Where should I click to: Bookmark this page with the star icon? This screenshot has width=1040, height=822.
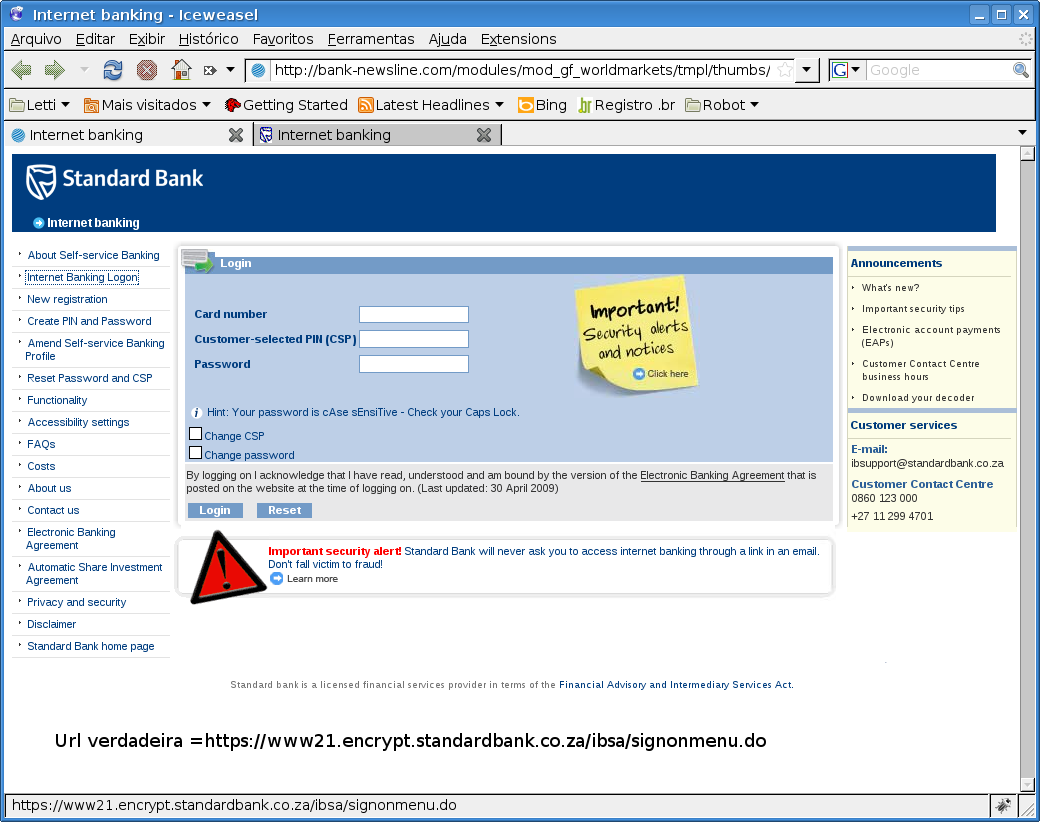pos(785,70)
